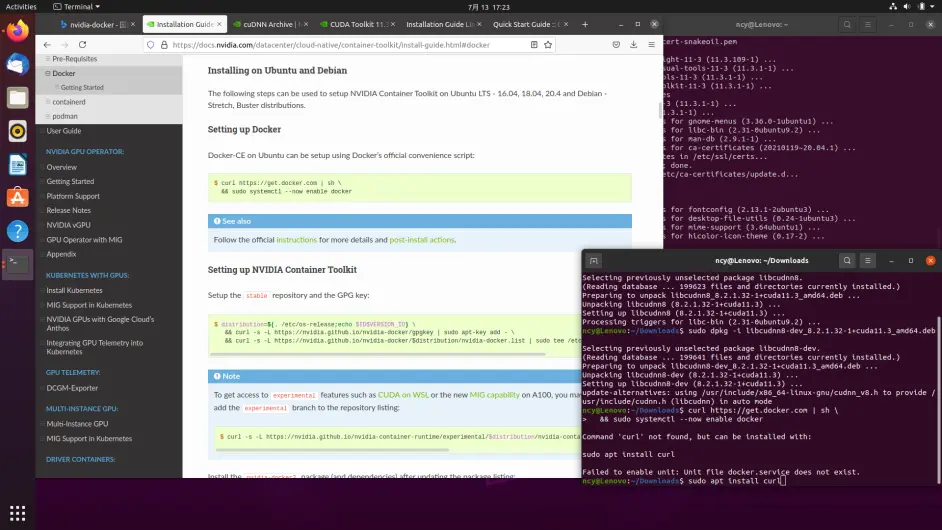This screenshot has height=530, width=942.
Task: Open Release Notes sidebar link
Action: 68,211
